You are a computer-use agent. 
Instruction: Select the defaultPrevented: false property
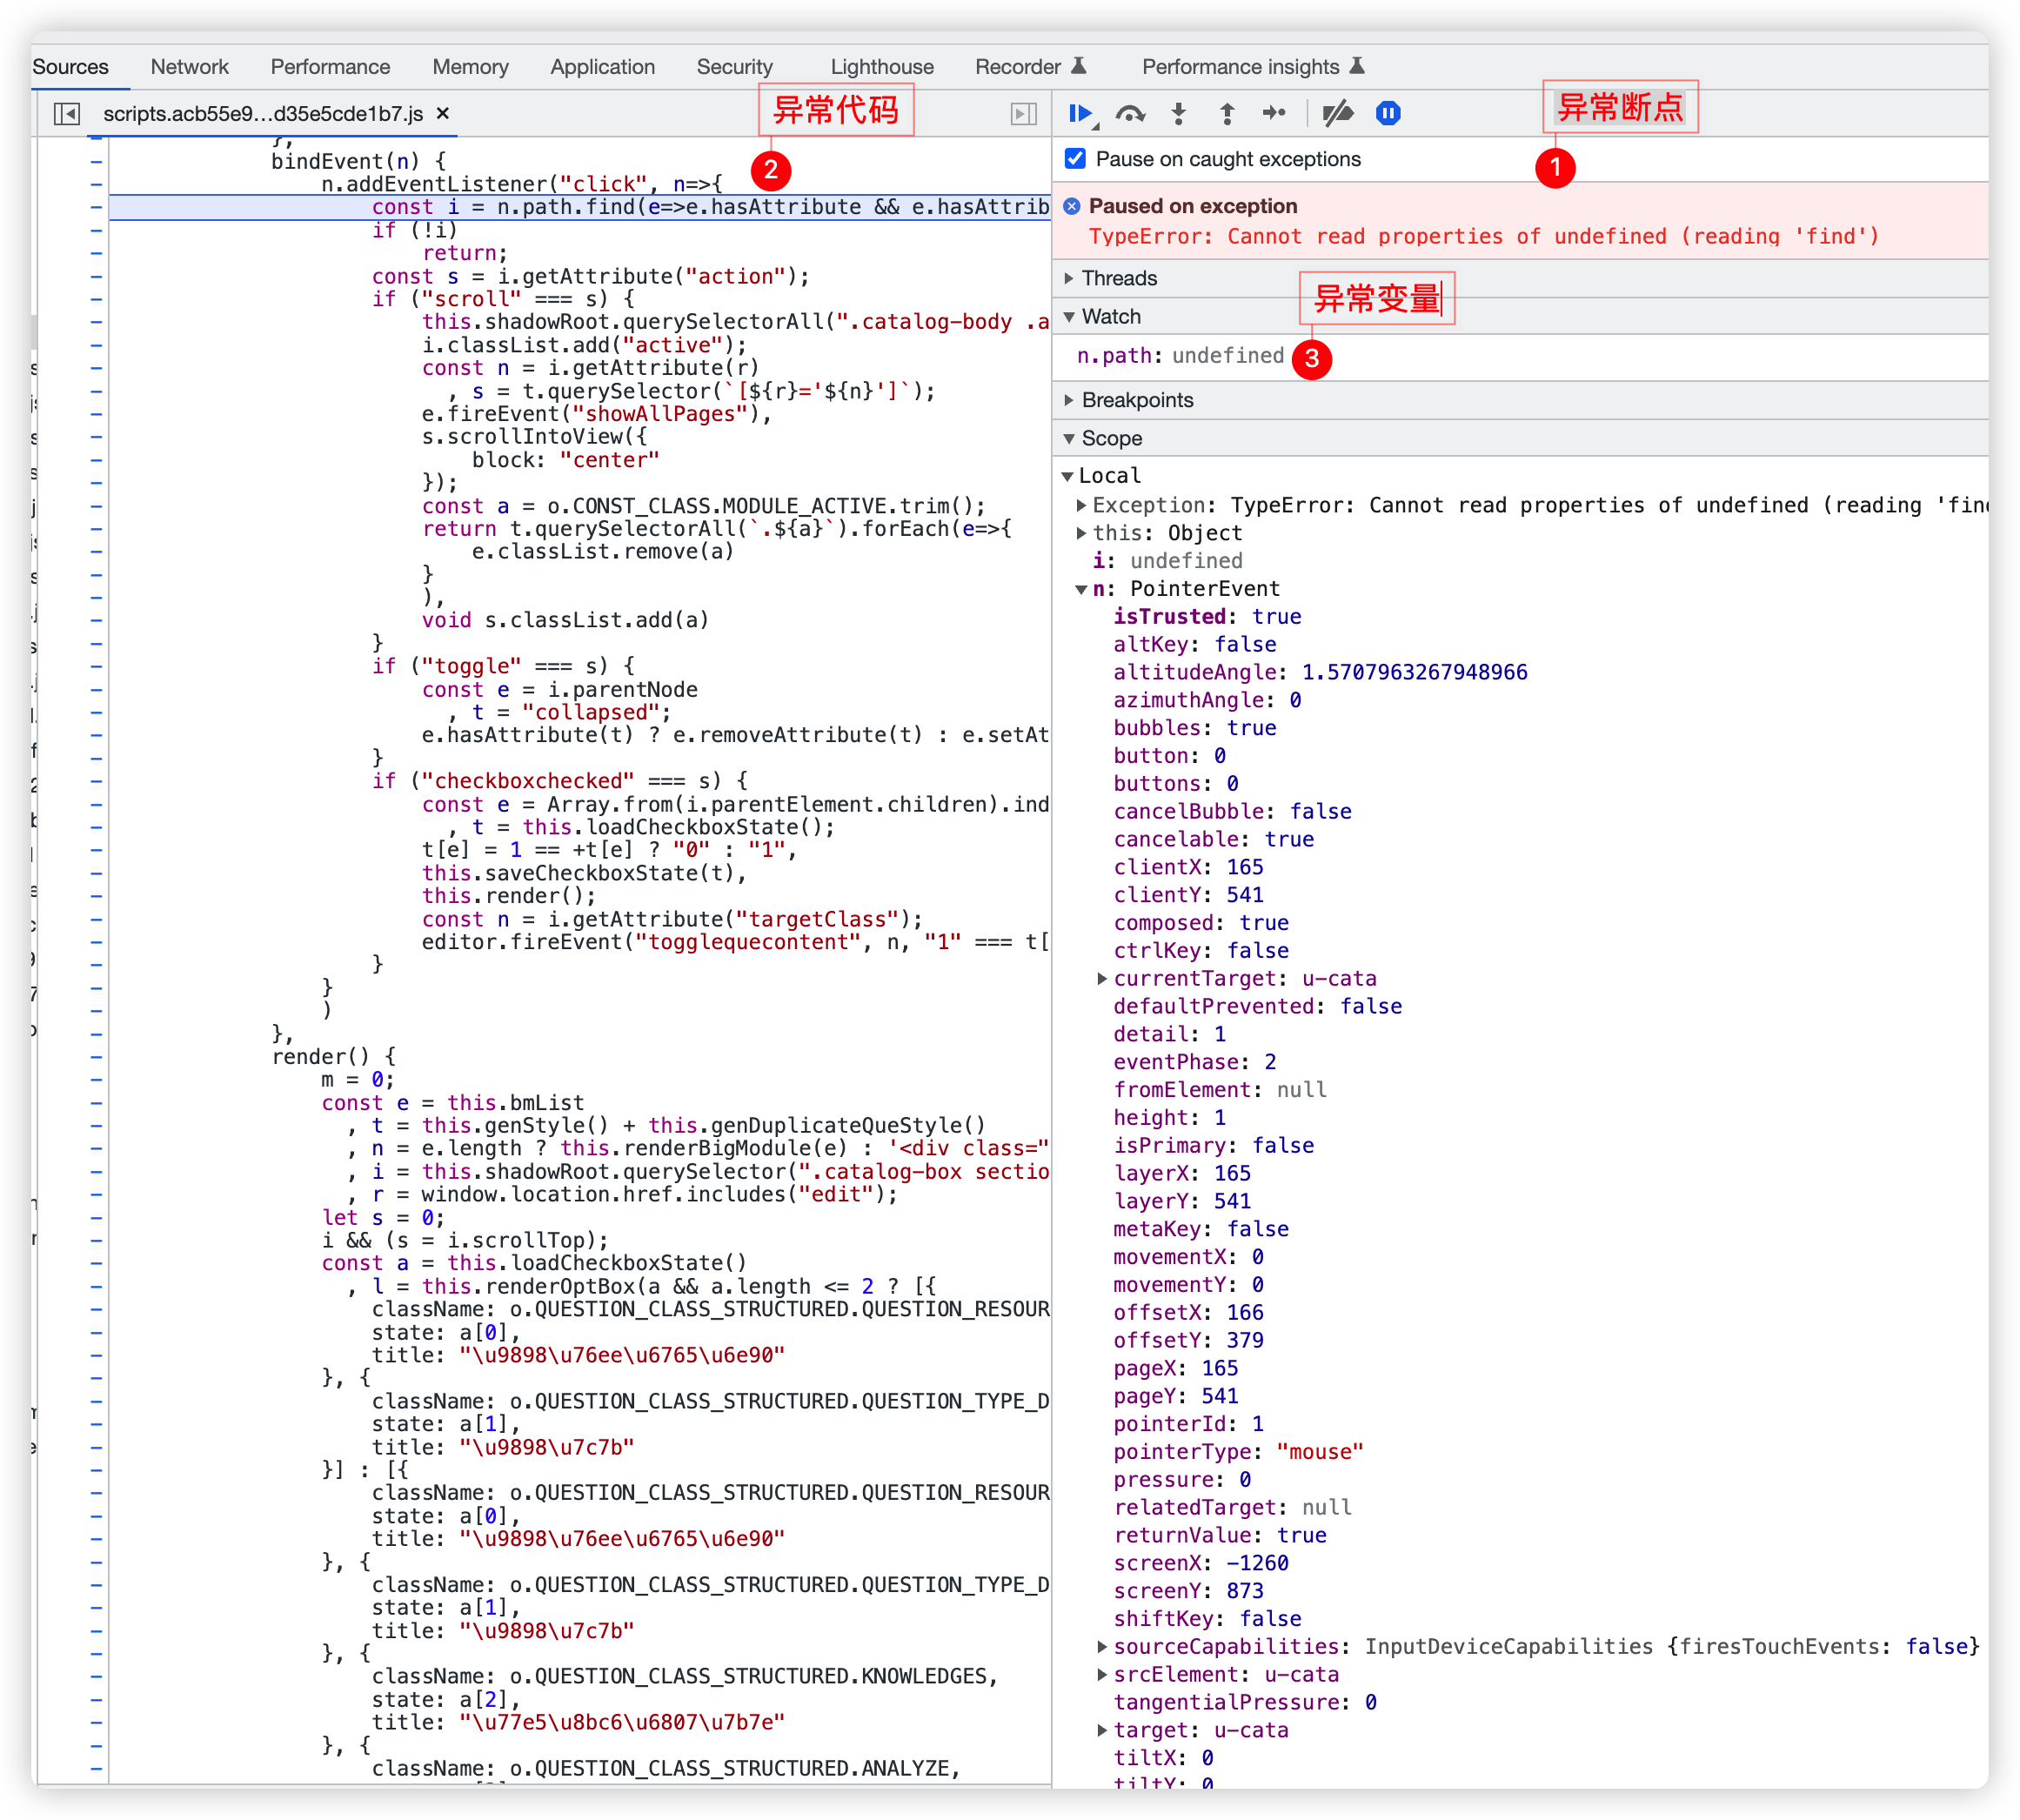(x=1257, y=1007)
